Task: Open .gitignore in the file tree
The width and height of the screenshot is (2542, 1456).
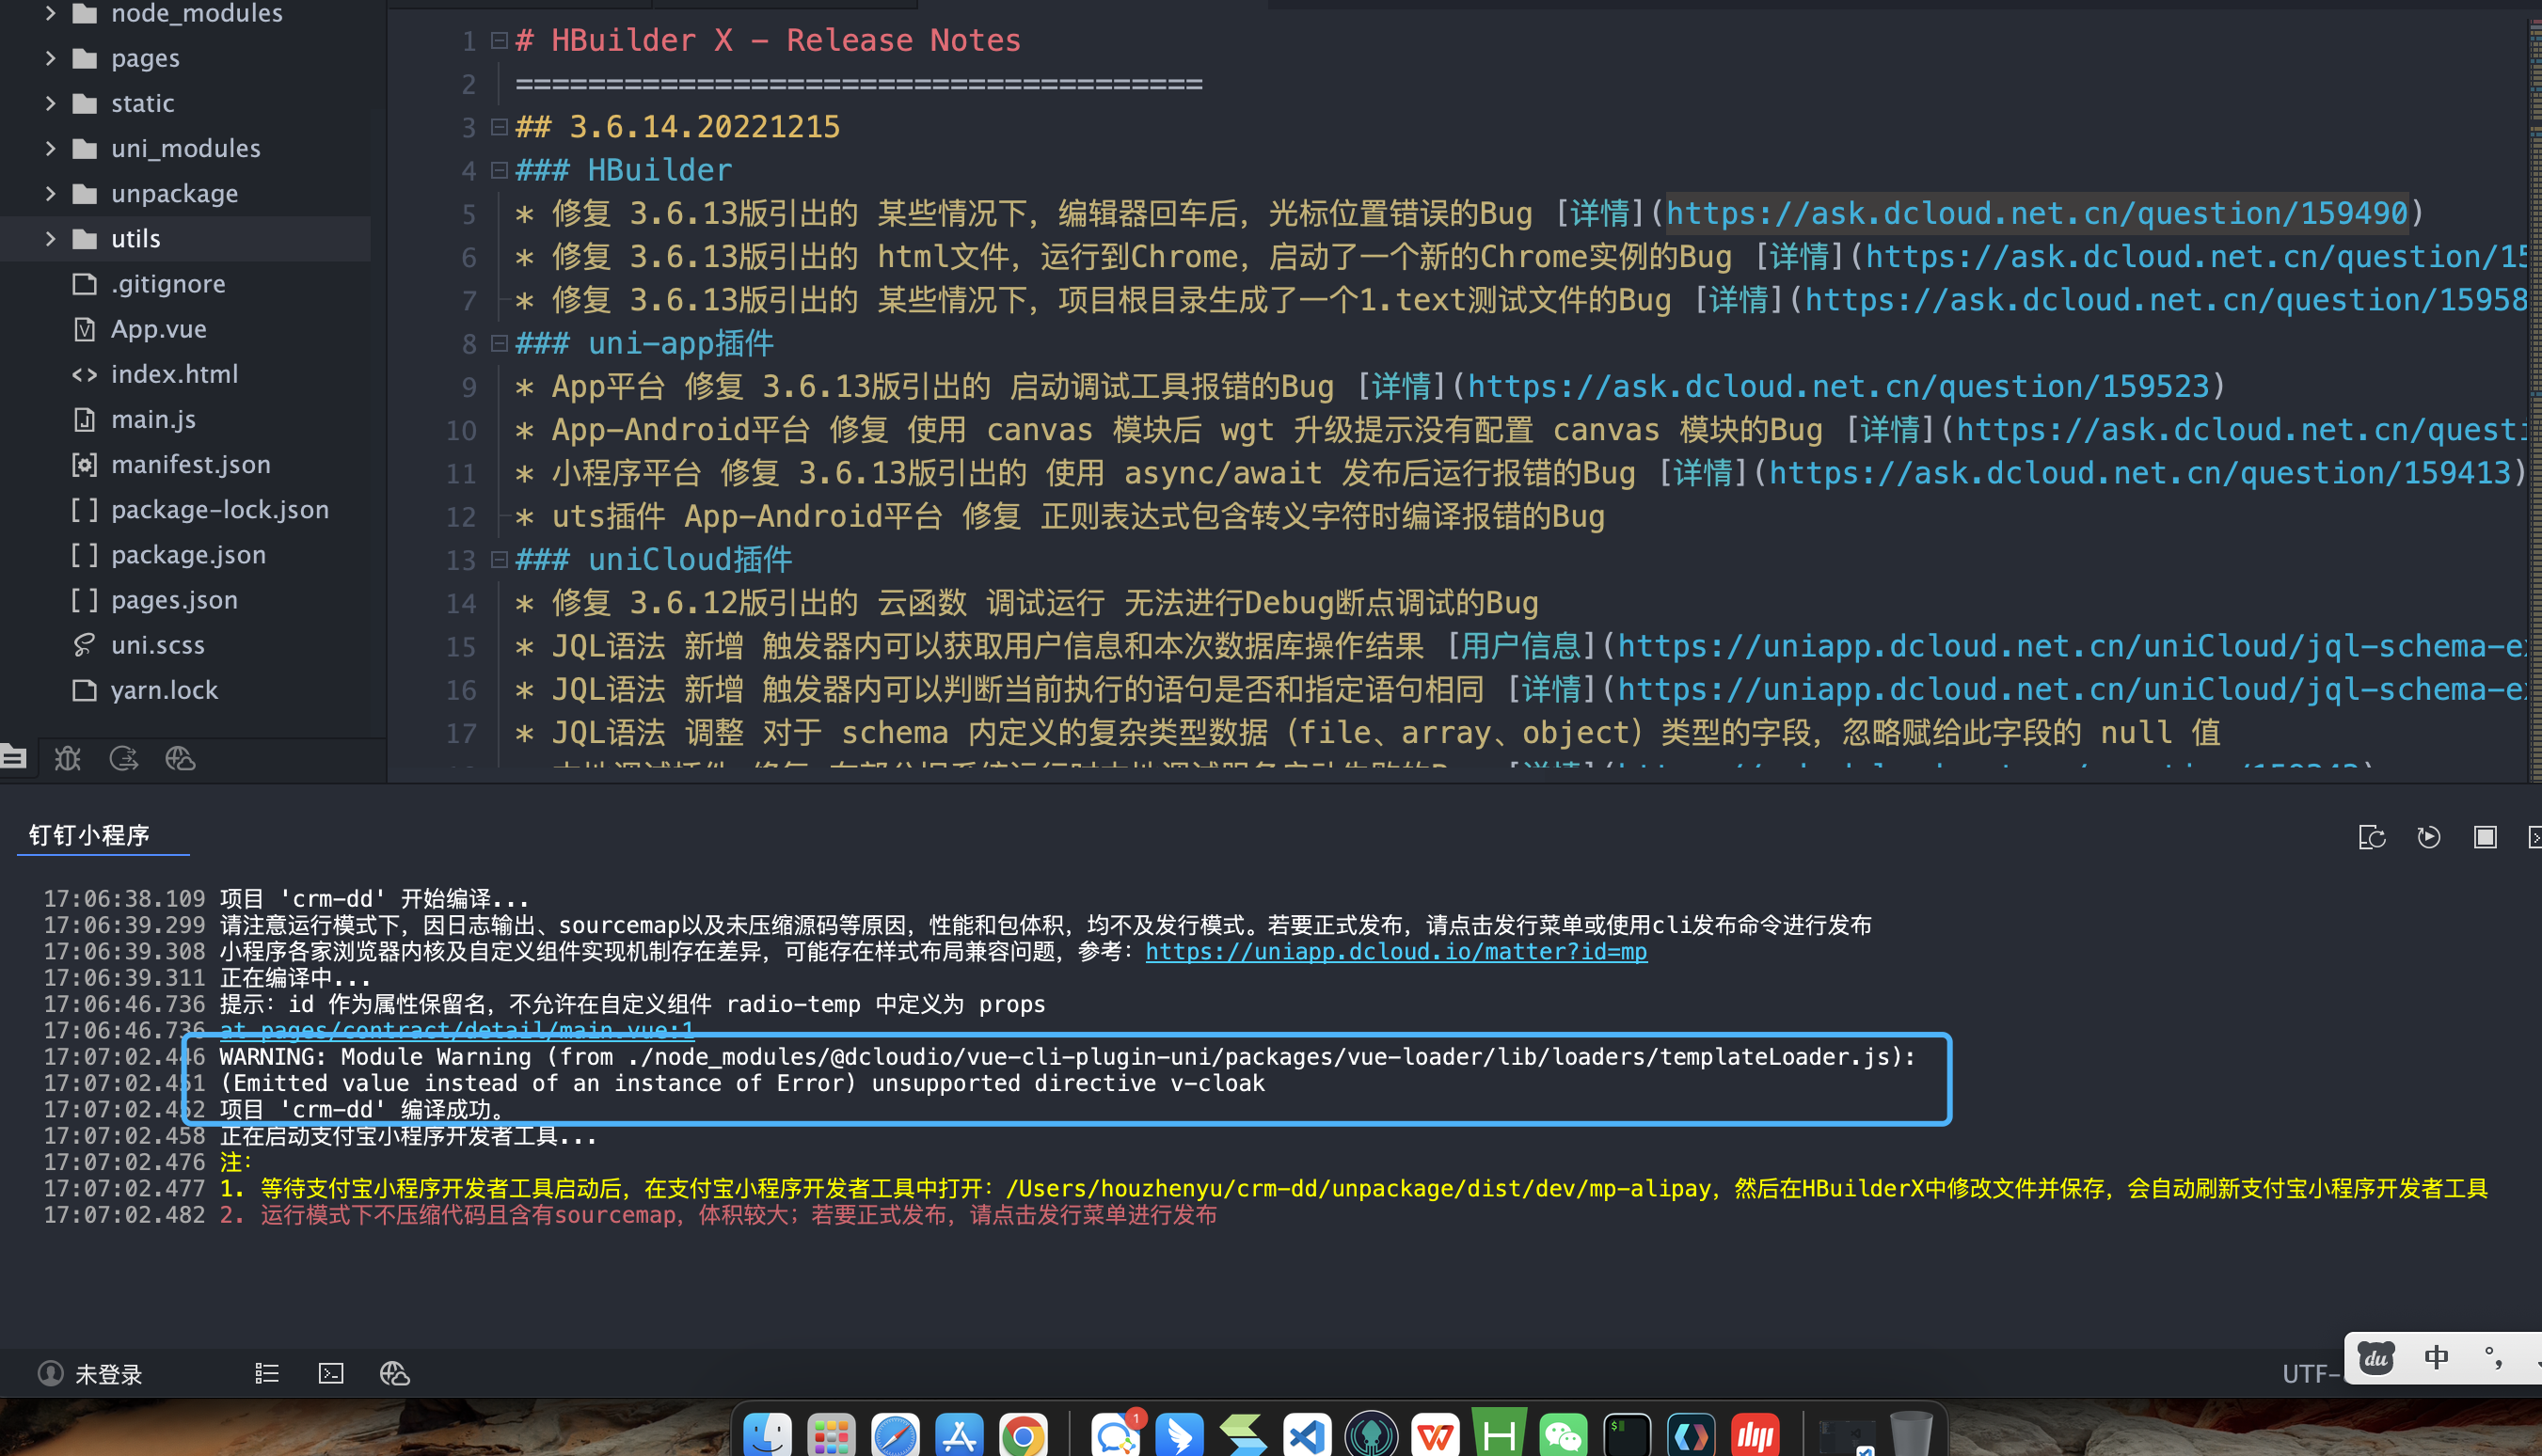Action: tap(168, 284)
